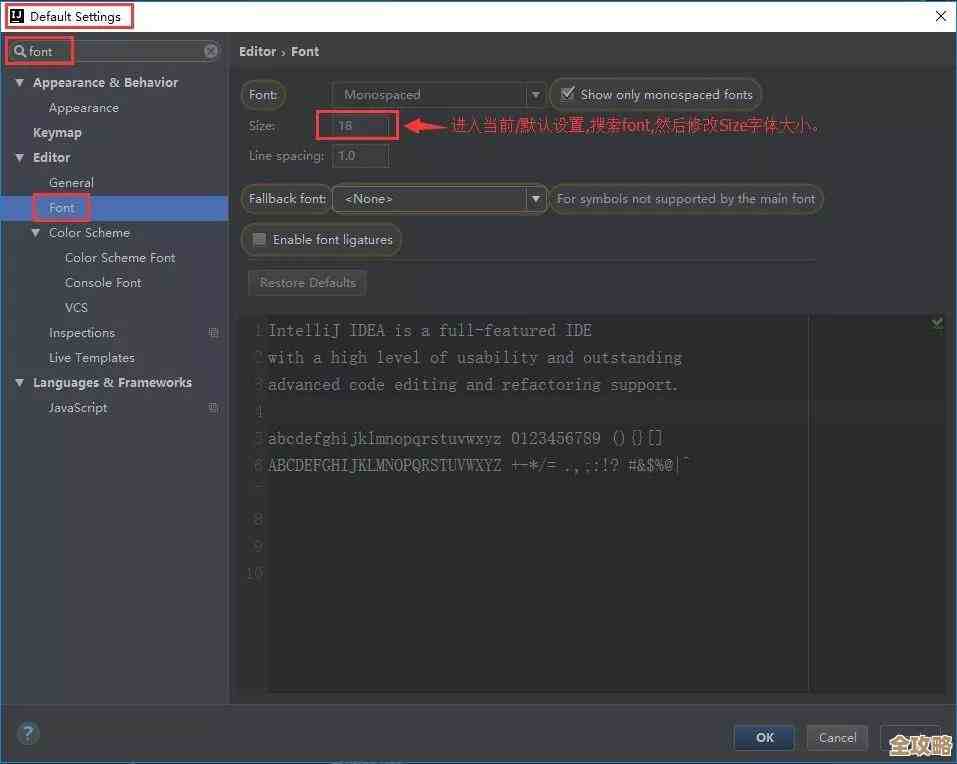This screenshot has height=764, width=957.
Task: Toggle Show only monospaced fonts checkbox
Action: coord(568,94)
